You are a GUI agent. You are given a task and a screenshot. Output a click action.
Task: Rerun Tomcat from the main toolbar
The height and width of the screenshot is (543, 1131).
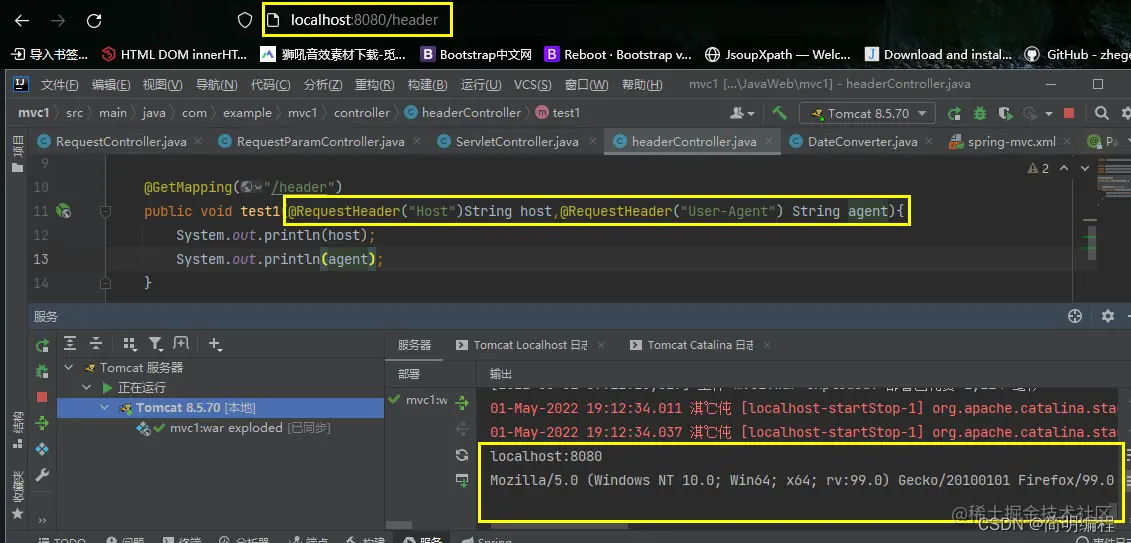(954, 113)
